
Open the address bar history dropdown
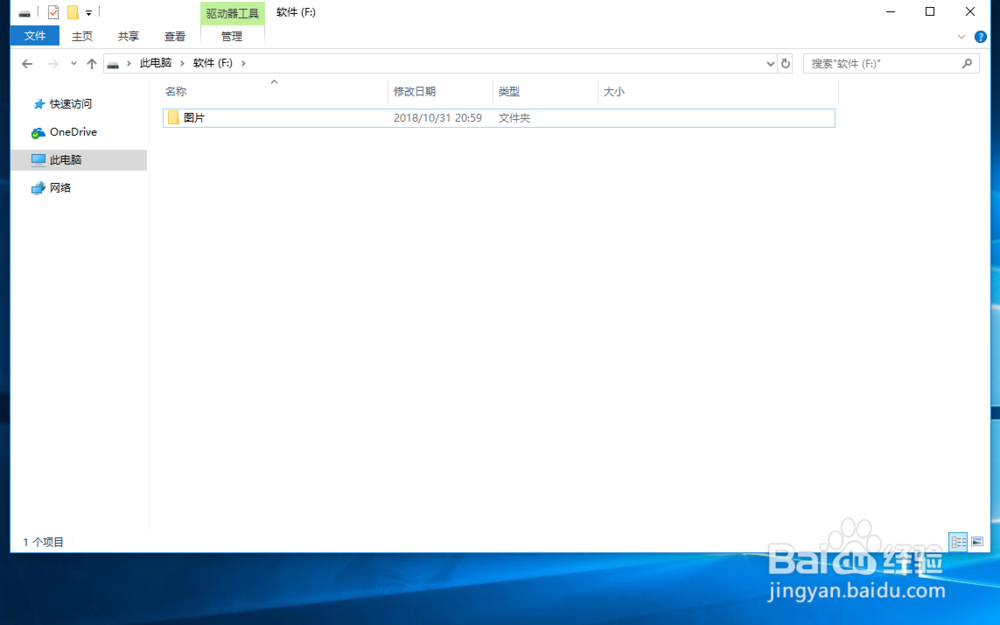click(769, 63)
